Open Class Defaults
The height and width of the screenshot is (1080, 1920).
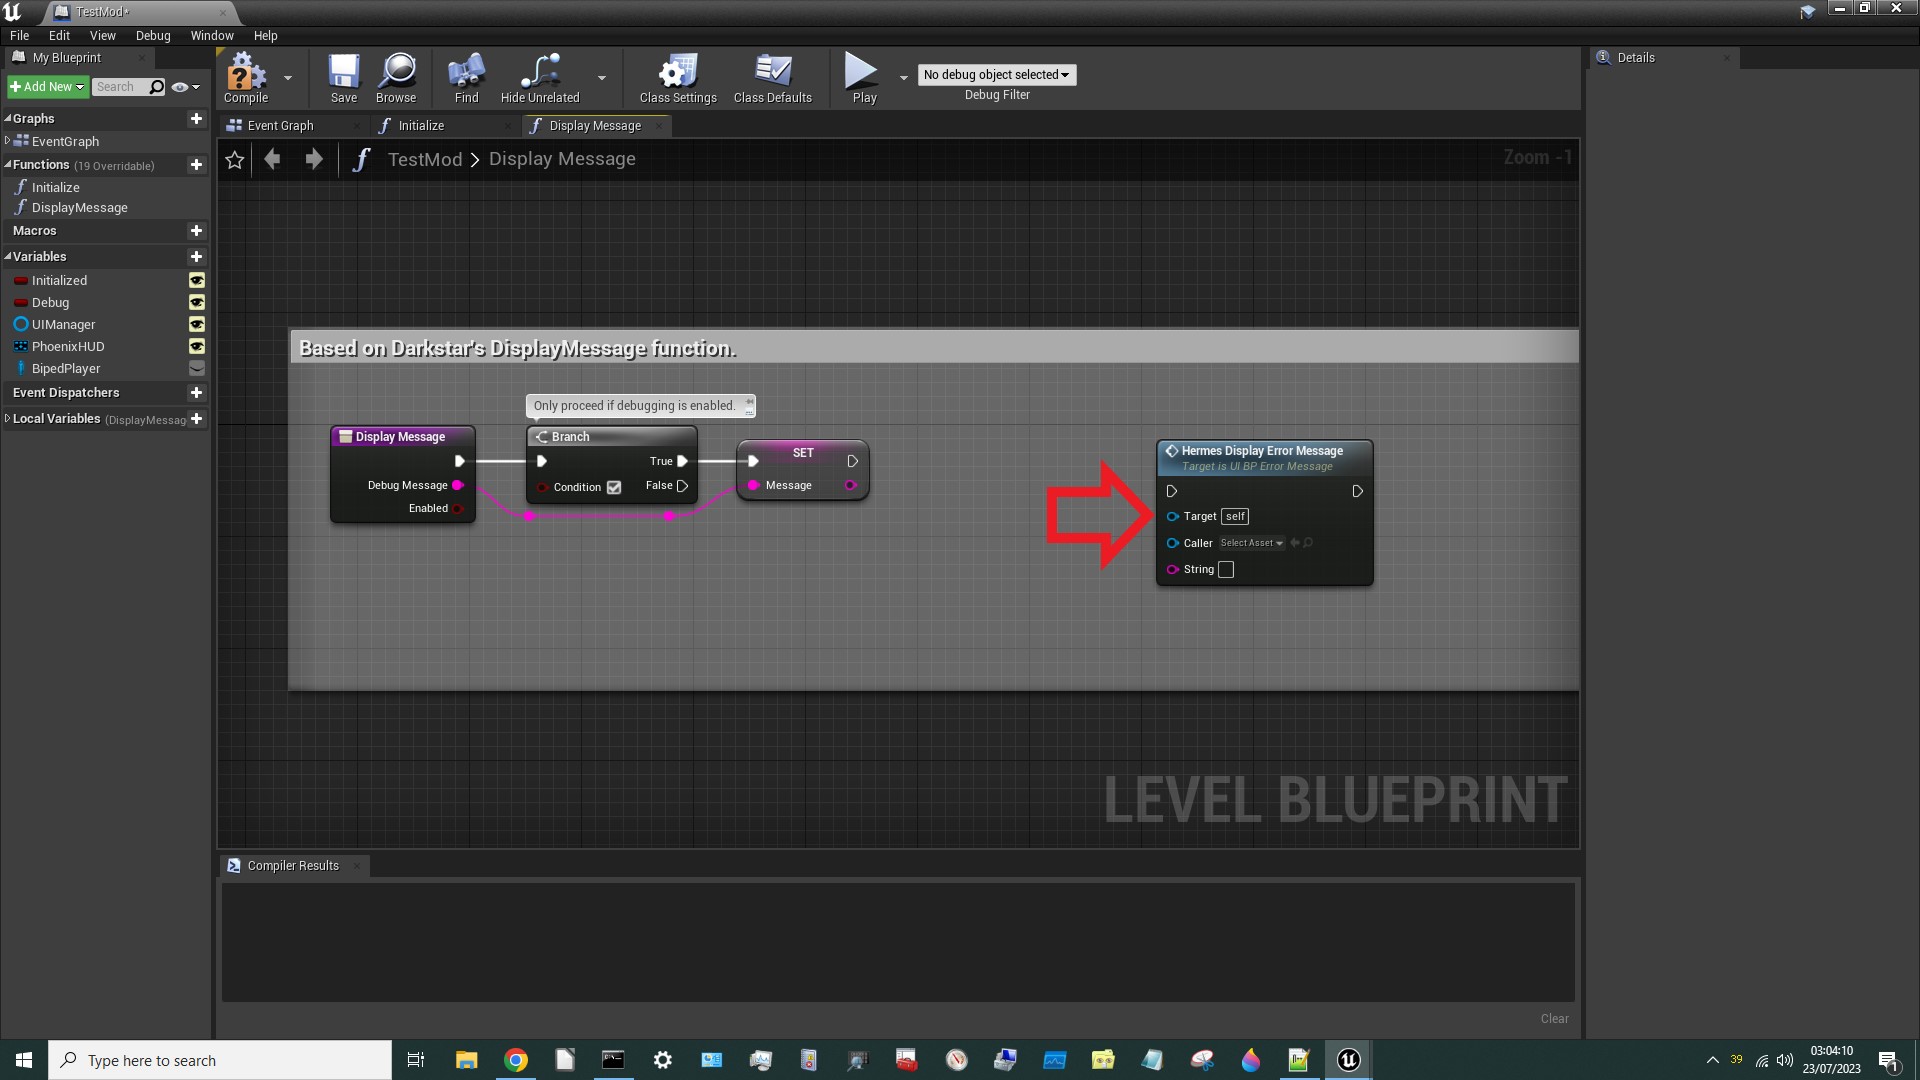[x=773, y=78]
